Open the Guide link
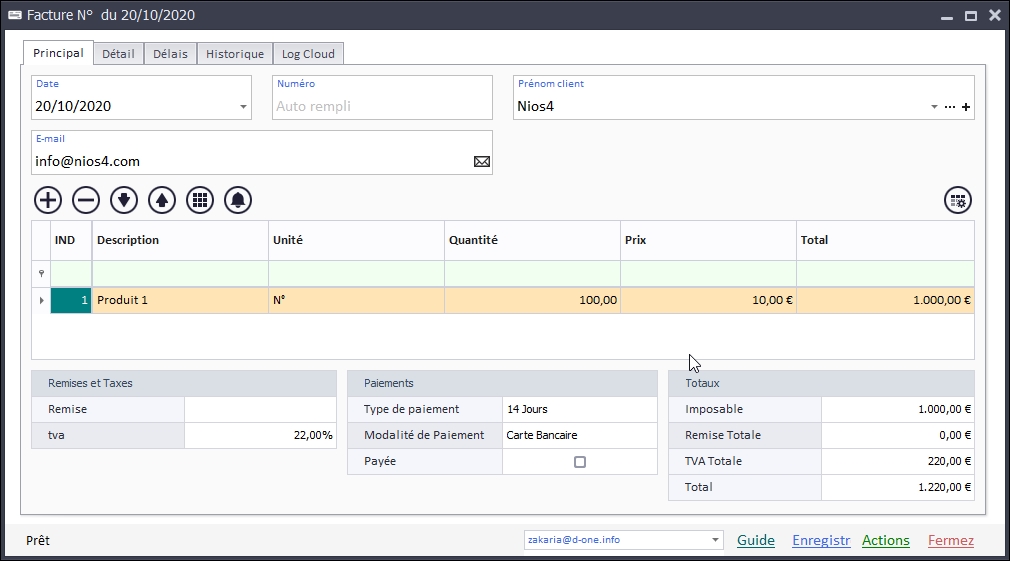 coord(756,540)
